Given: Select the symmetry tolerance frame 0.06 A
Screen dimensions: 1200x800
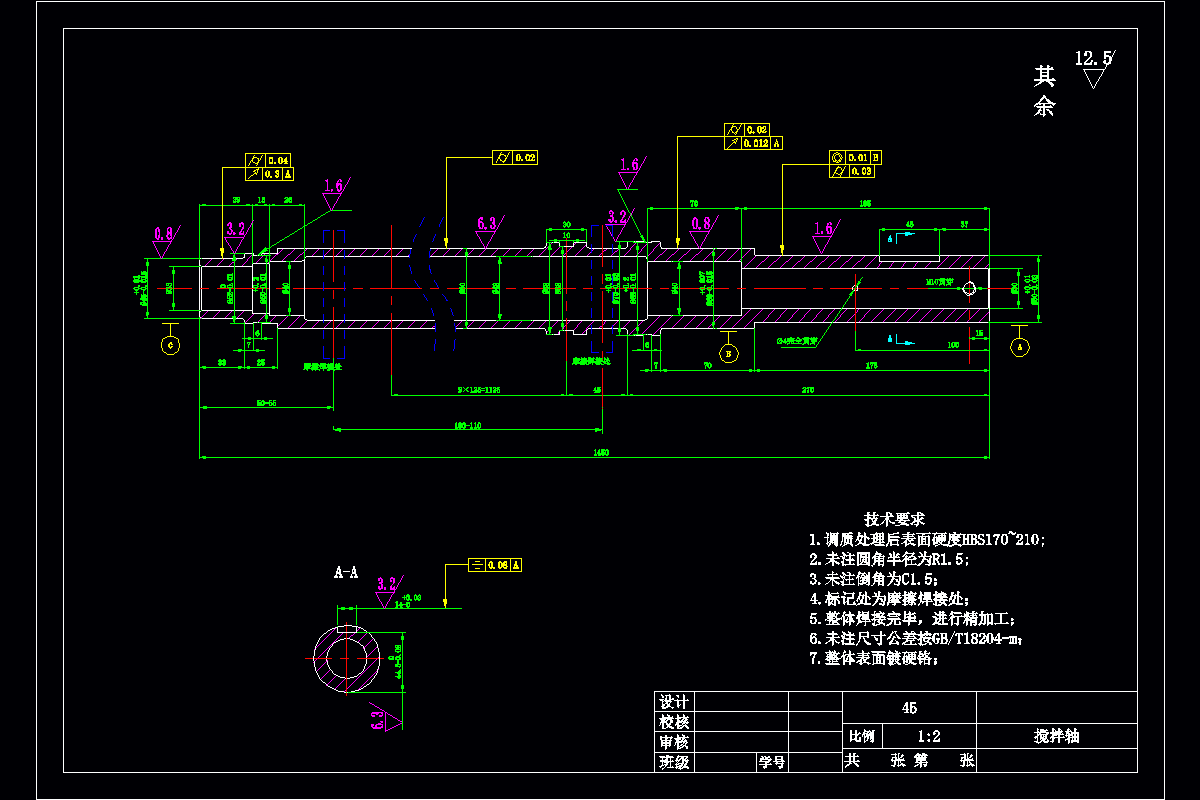Looking at the screenshot, I should click(495, 565).
